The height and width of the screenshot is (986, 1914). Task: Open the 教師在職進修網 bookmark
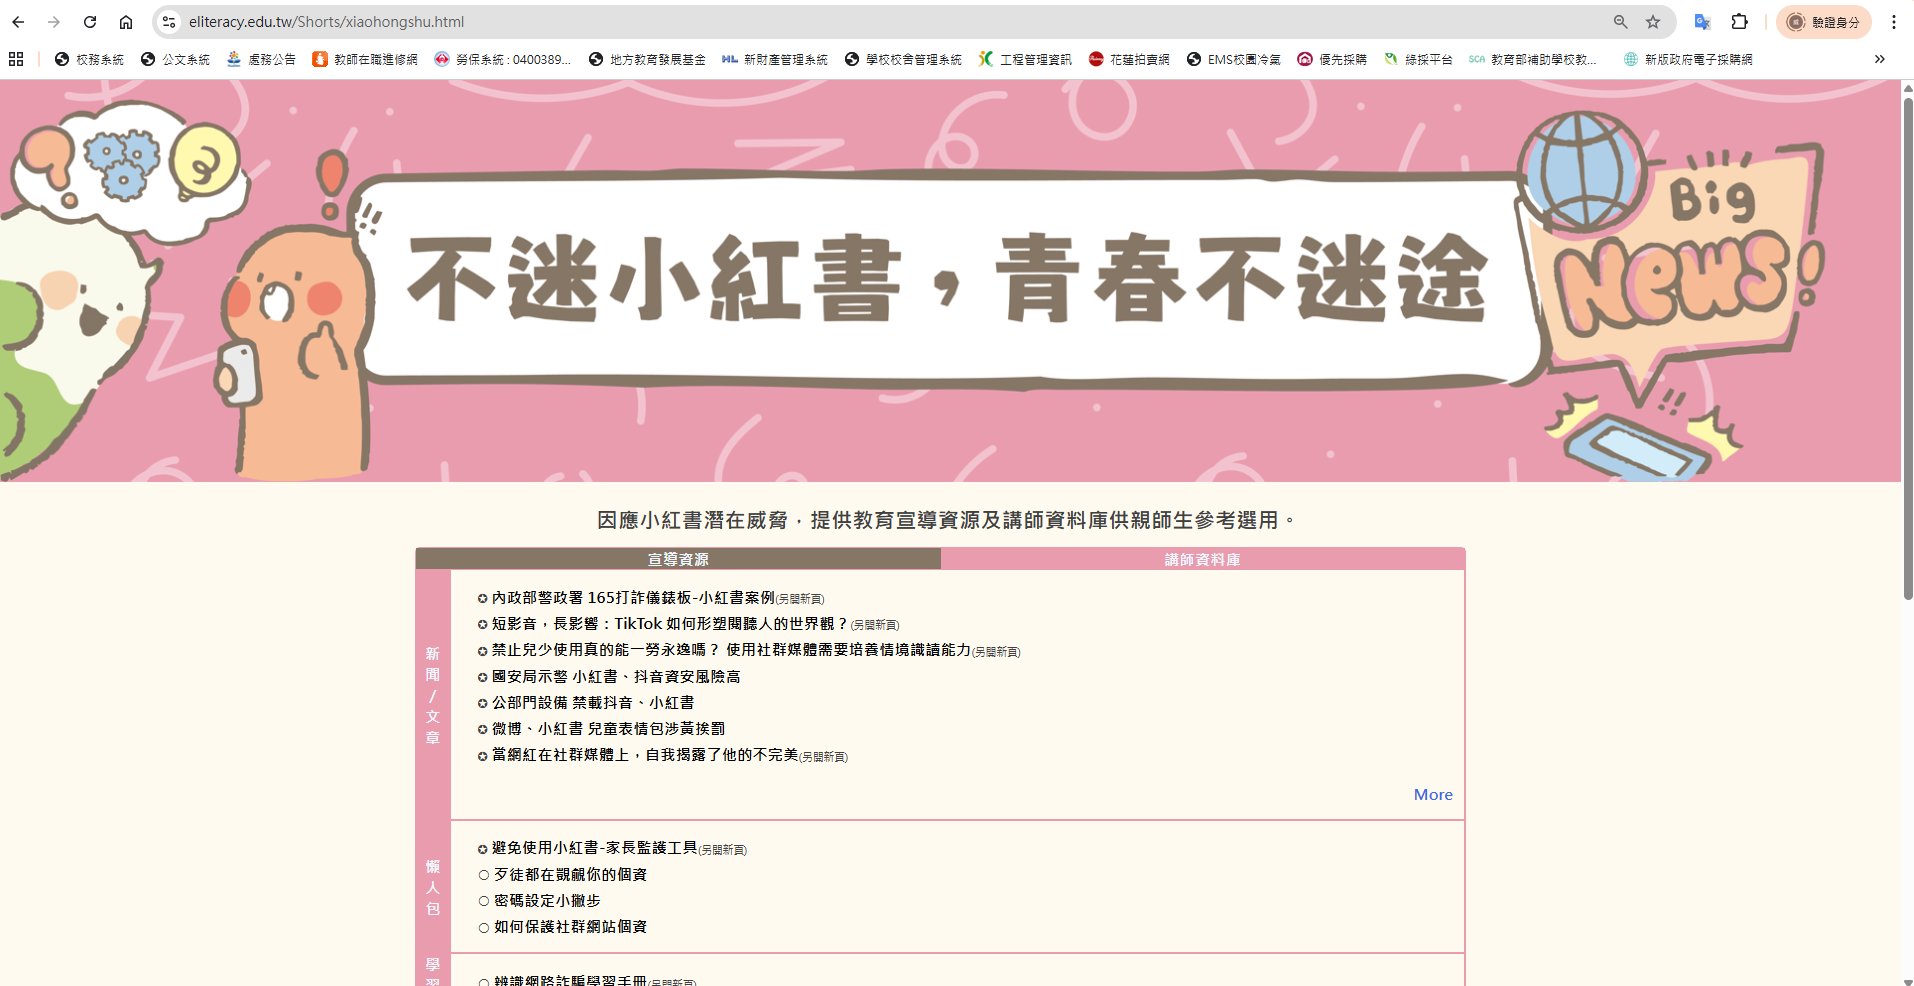tap(365, 59)
